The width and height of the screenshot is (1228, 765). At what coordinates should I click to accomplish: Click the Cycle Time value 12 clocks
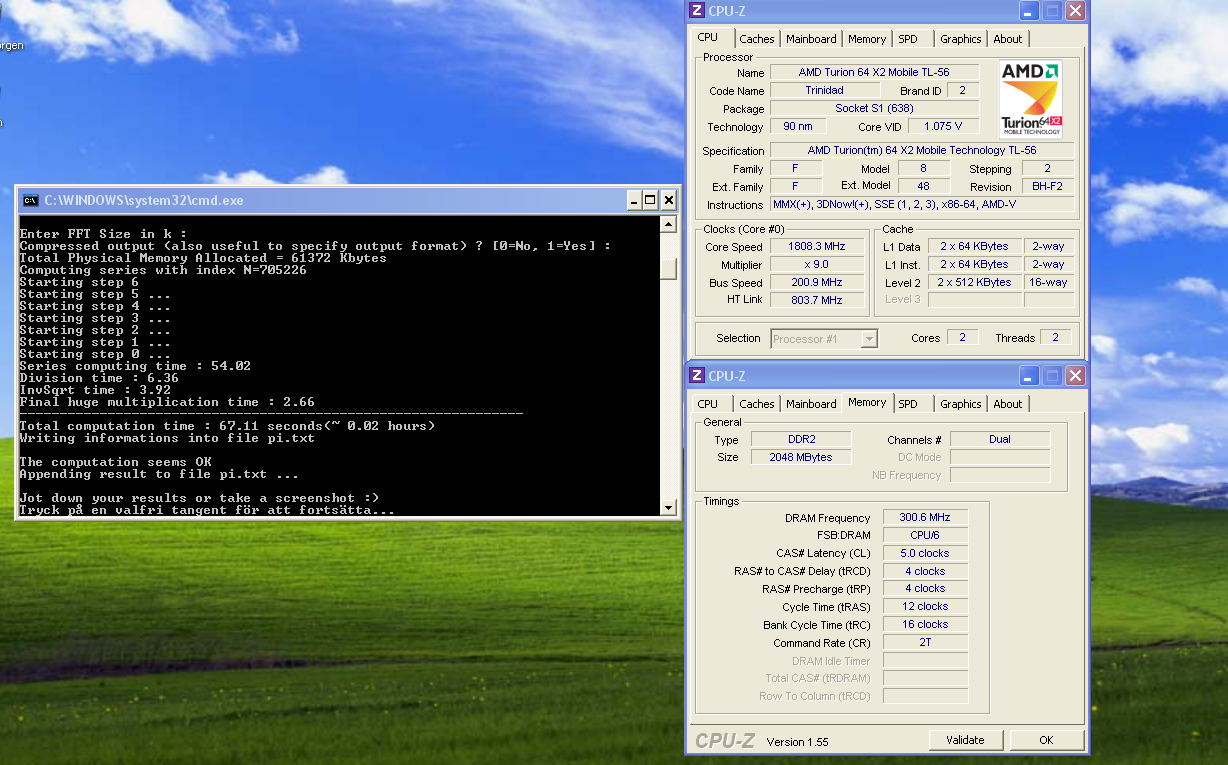point(925,607)
